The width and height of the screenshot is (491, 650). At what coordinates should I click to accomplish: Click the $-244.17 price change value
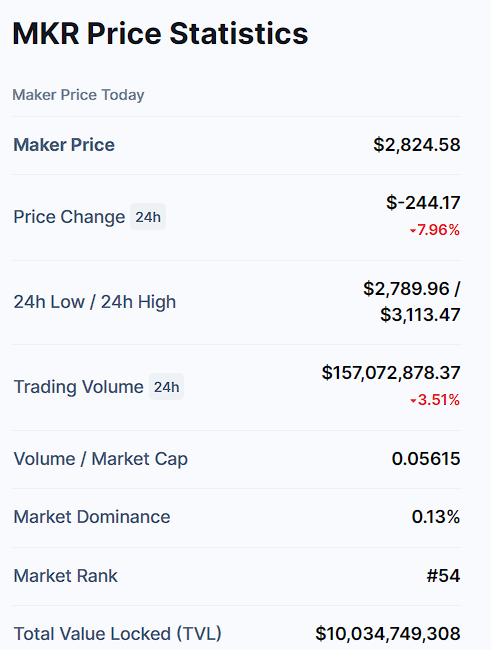coord(423,203)
